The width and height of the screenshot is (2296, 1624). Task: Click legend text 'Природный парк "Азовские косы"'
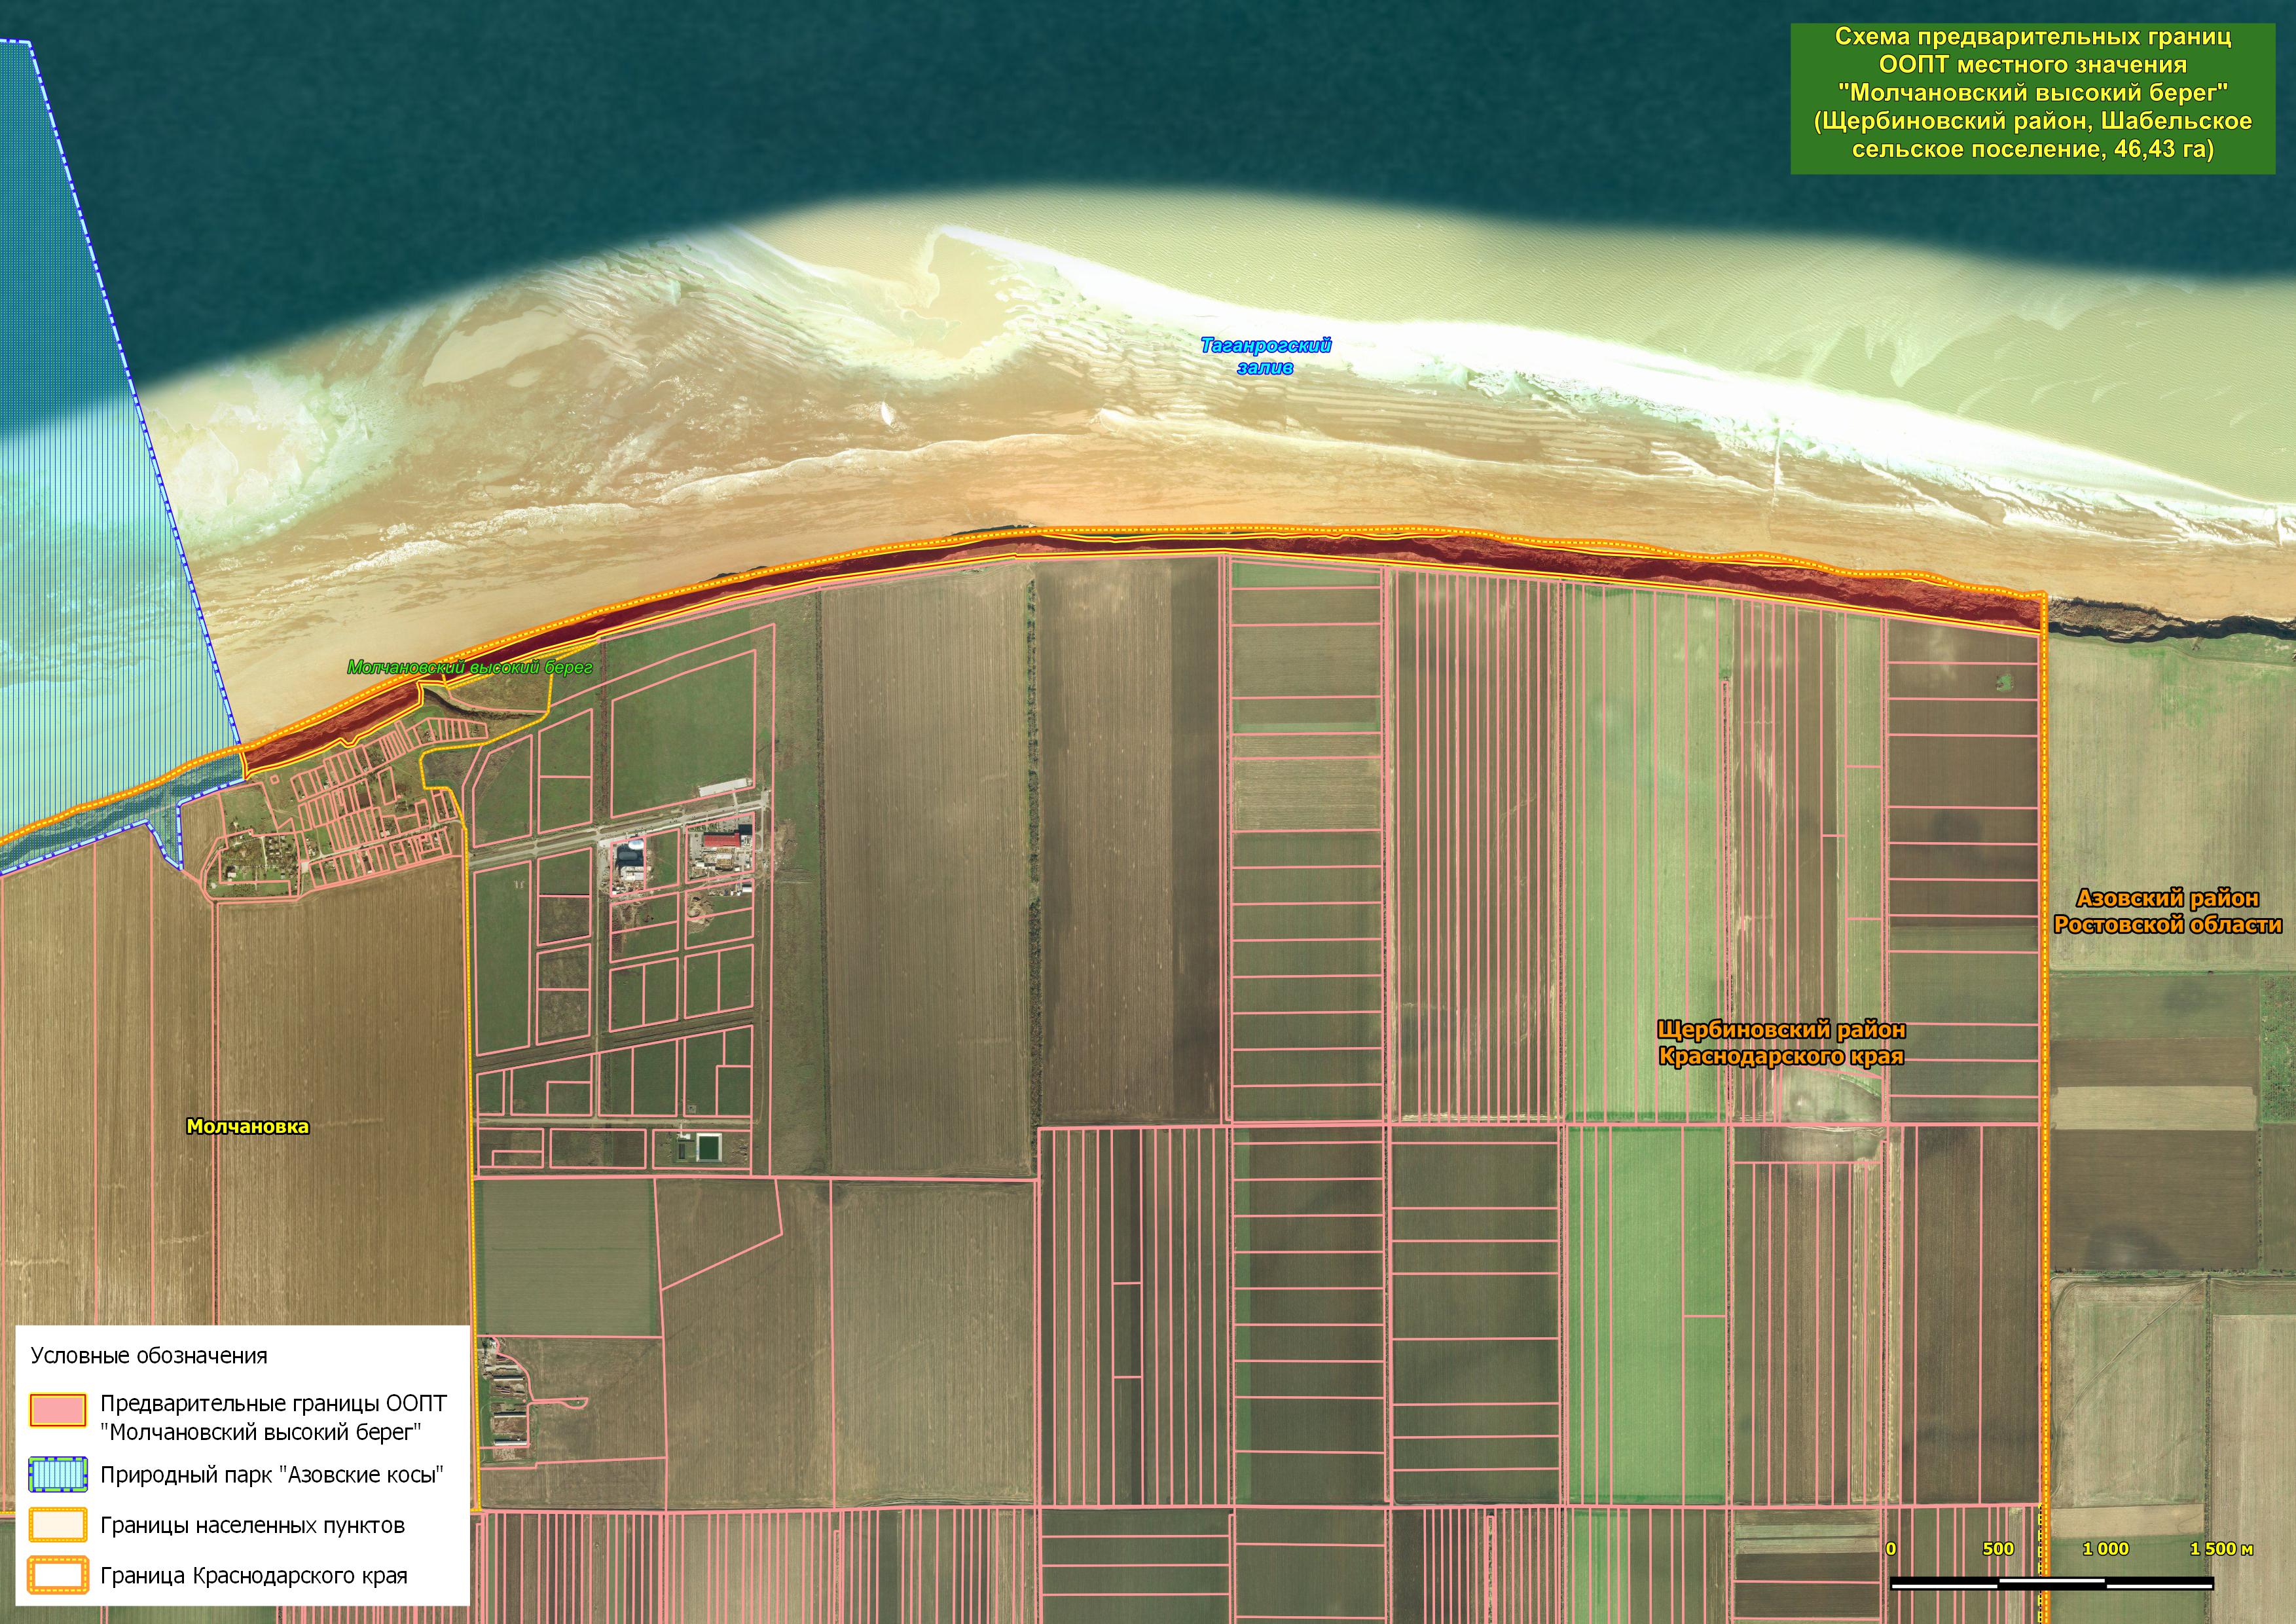[x=272, y=1475]
